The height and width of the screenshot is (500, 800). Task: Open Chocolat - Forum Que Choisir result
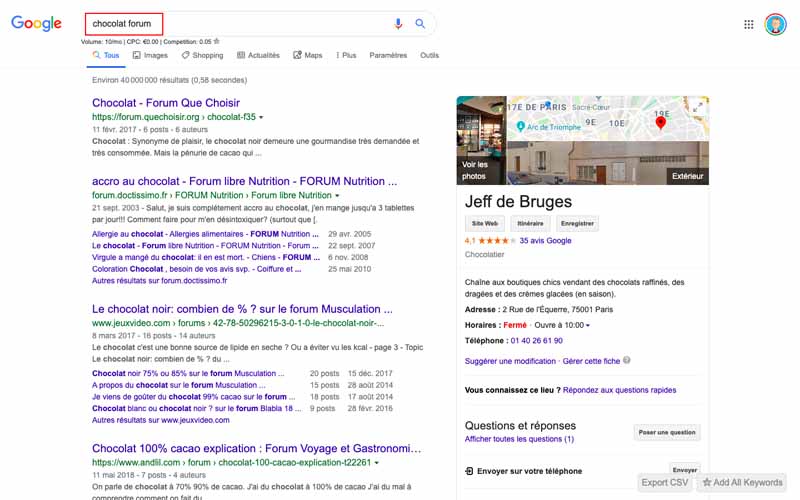(166, 103)
